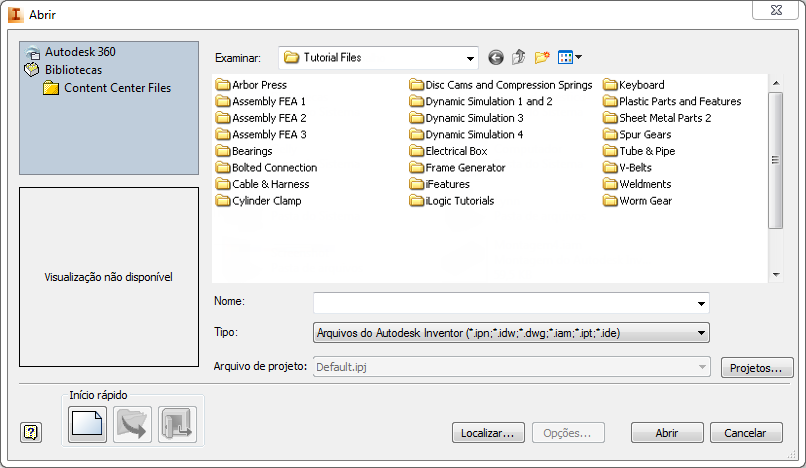Select the Bolted Connection folder
The width and height of the screenshot is (806, 468).
click(x=267, y=168)
